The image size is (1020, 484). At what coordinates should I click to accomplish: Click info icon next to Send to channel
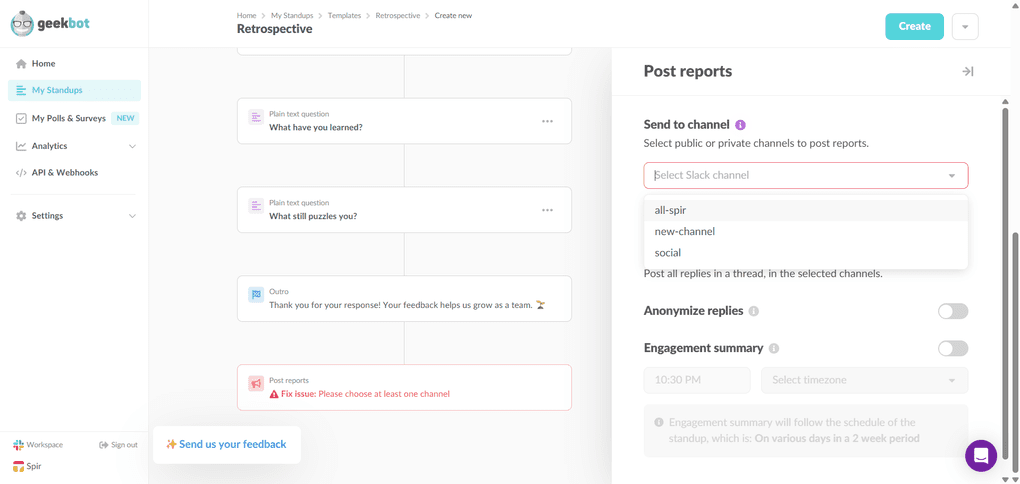740,125
